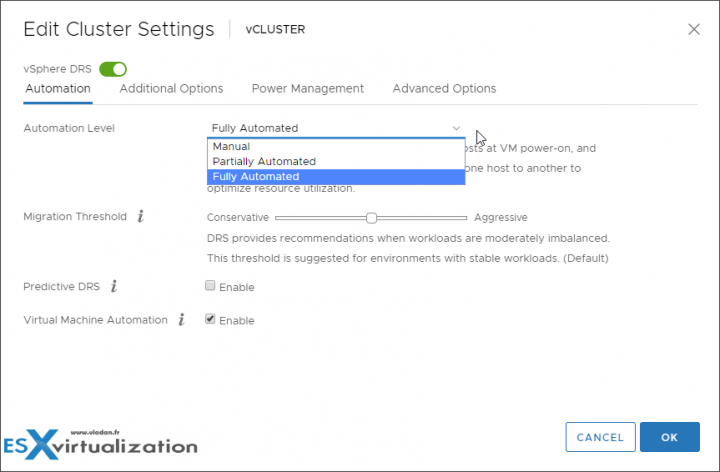This screenshot has width=720, height=472.
Task: Click the Migration Threshold label text
Action: [x=75, y=216]
